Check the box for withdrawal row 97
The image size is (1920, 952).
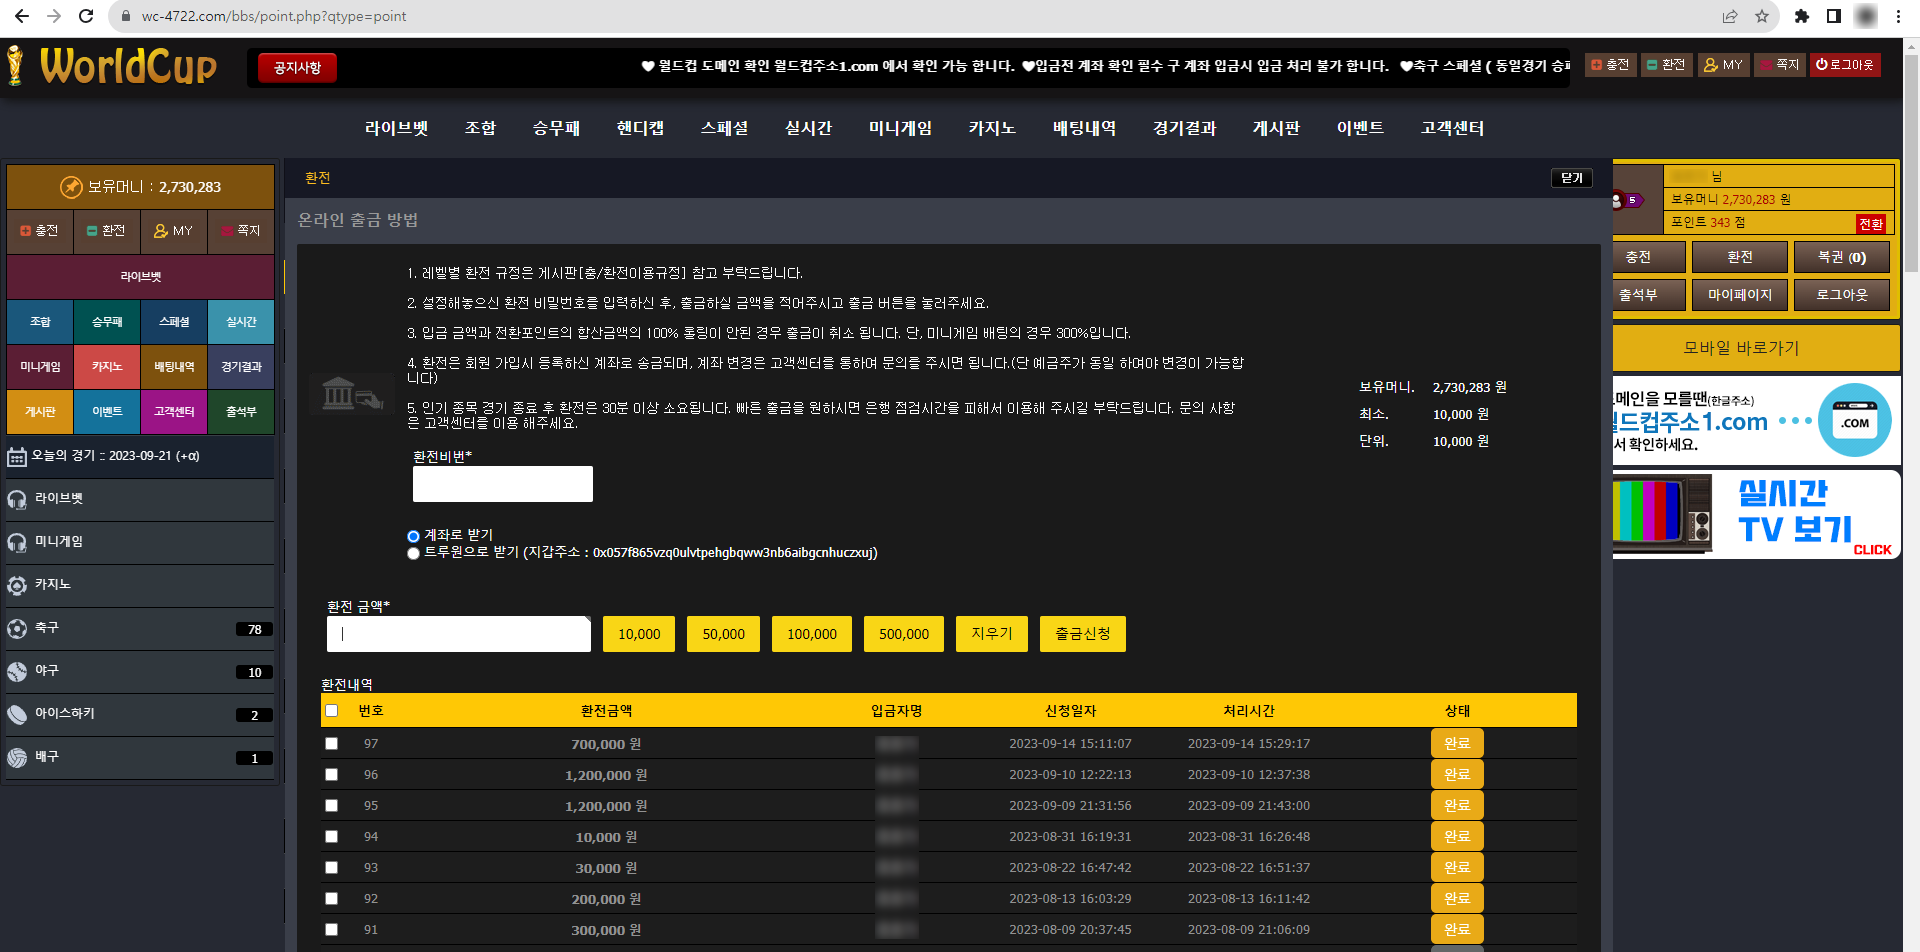pyautogui.click(x=332, y=744)
